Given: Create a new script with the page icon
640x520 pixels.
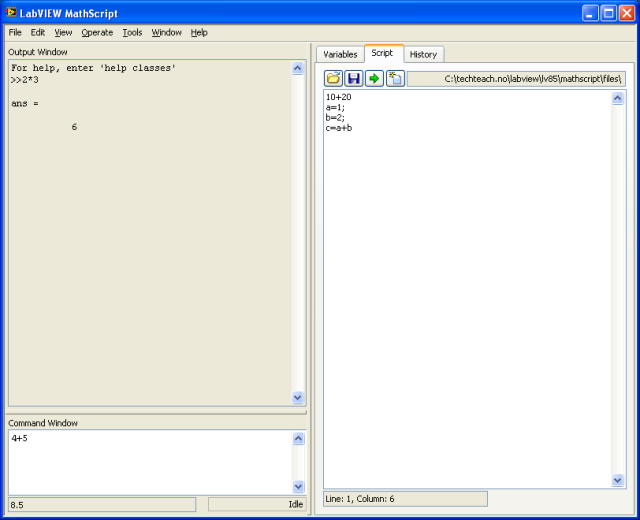Looking at the screenshot, I should pyautogui.click(x=395, y=78).
